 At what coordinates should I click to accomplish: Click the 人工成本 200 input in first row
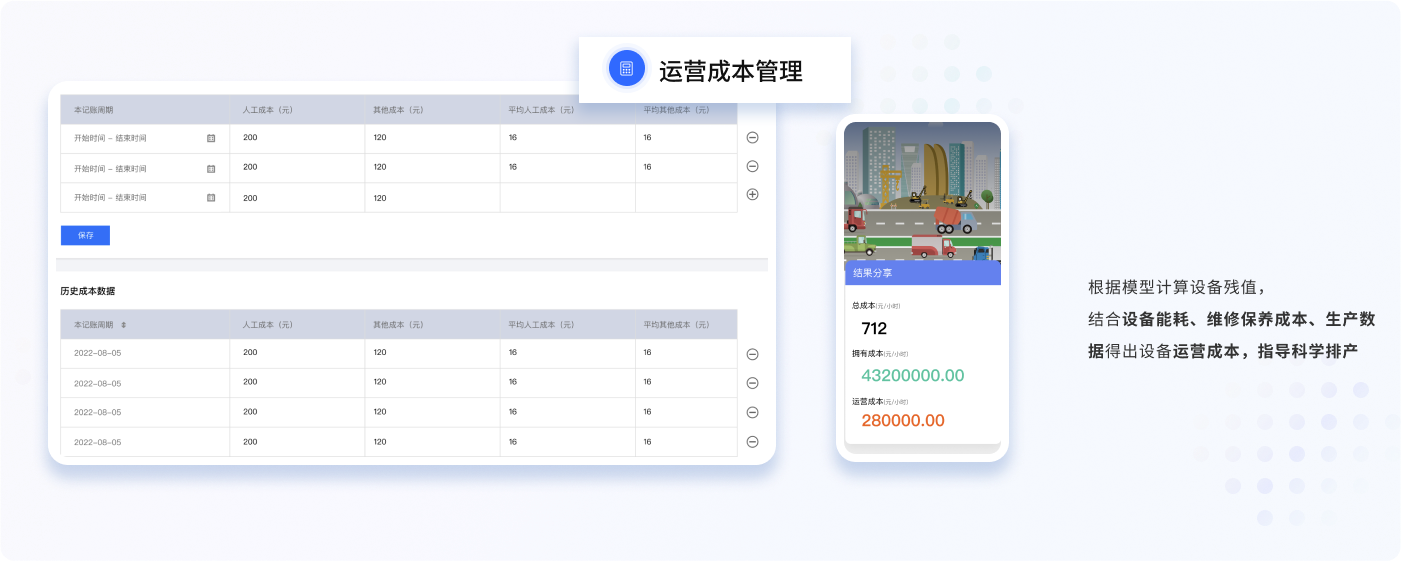(250, 137)
